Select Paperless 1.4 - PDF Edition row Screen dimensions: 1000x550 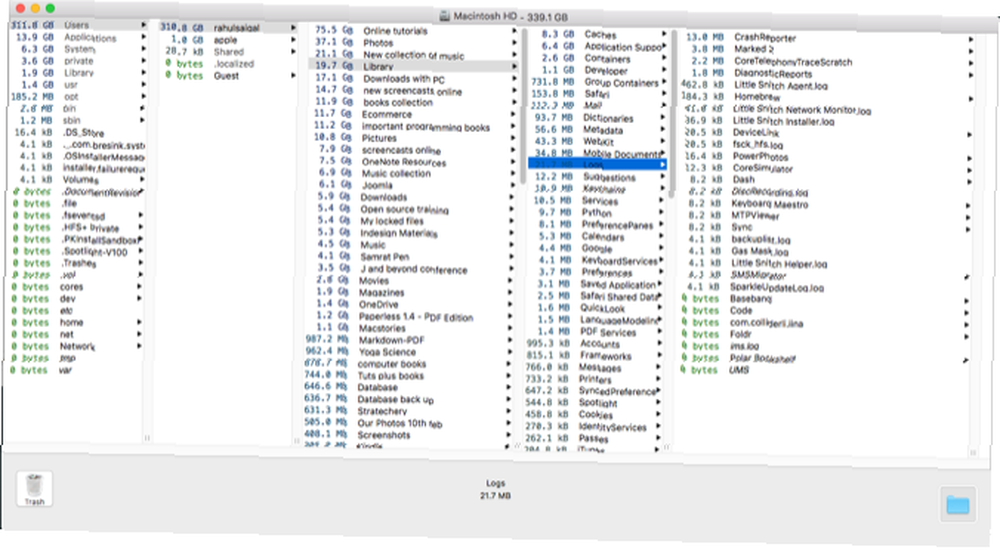[409, 316]
